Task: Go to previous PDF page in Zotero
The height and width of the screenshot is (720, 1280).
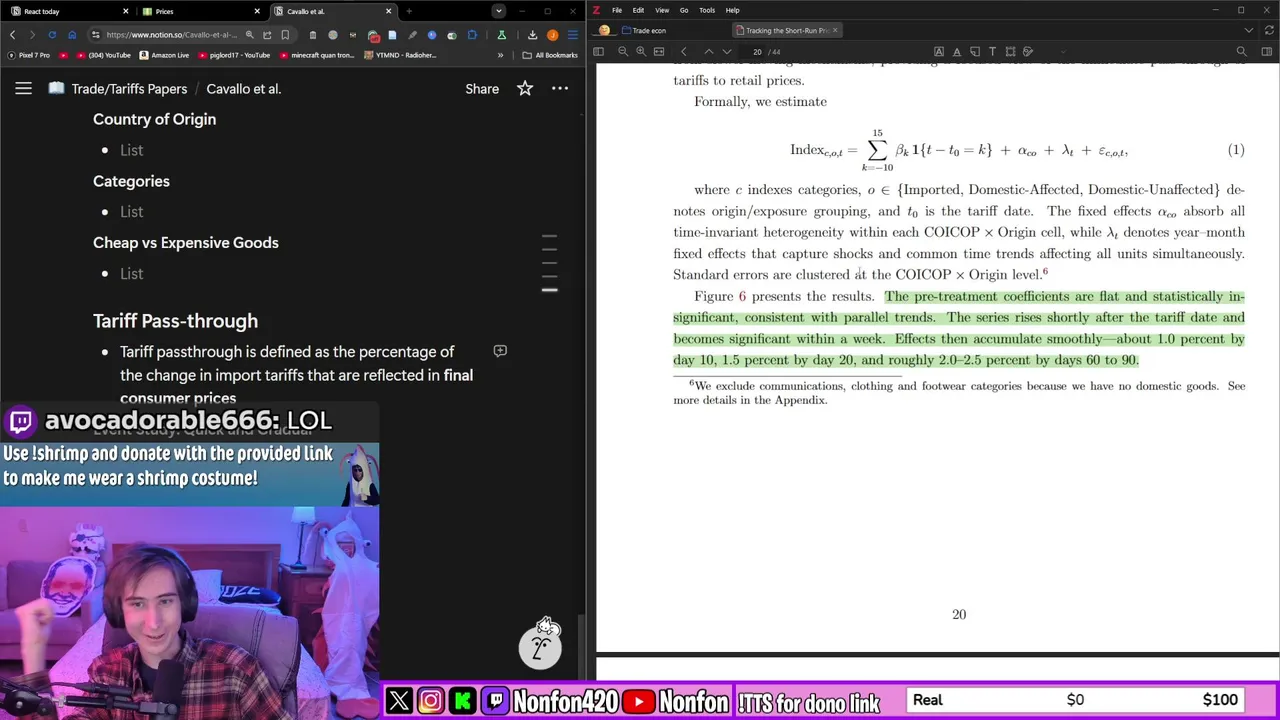Action: [709, 51]
